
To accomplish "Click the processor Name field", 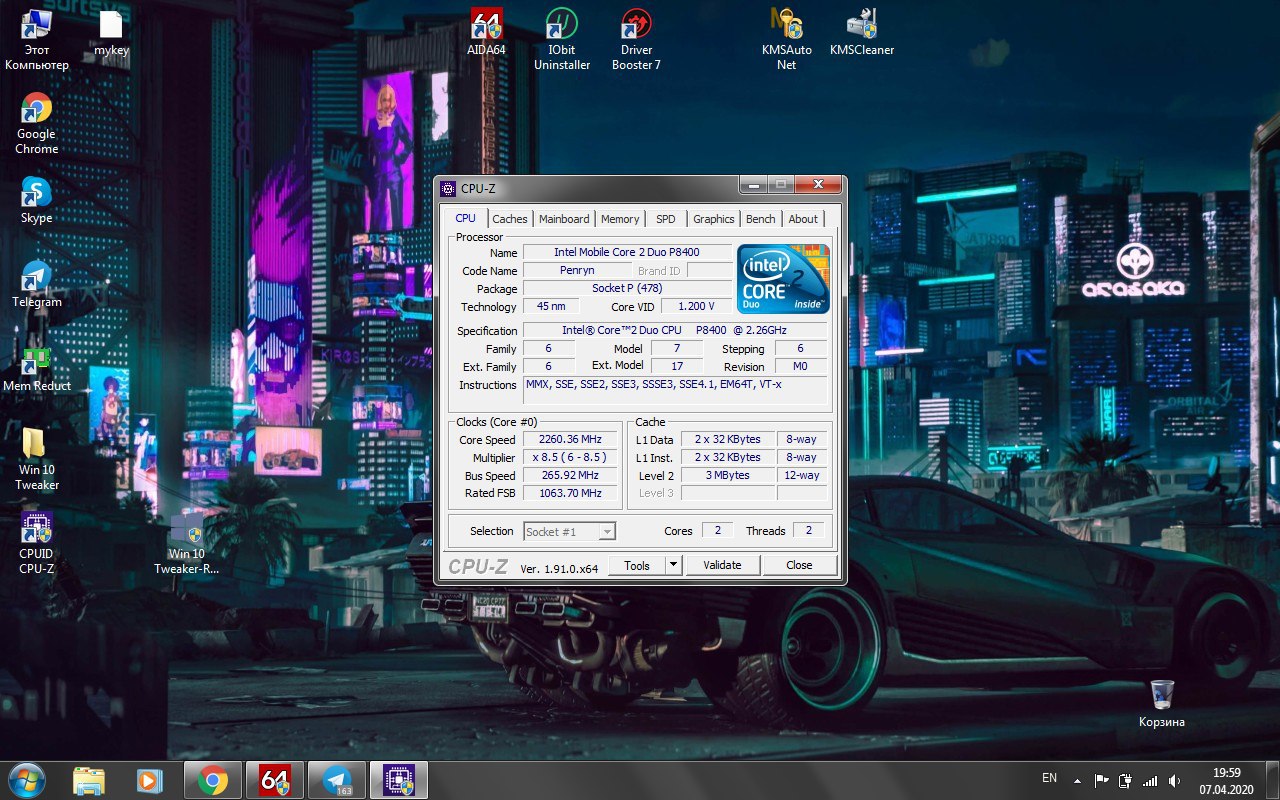I will tap(627, 252).
